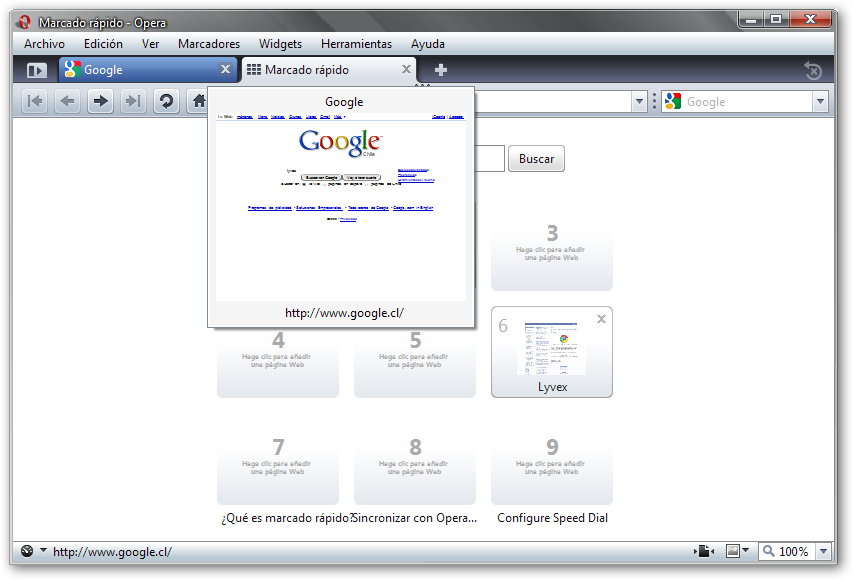Go back with the arrow button
Image resolution: width=853 pixels, height=580 pixels.
pyautogui.click(x=67, y=101)
